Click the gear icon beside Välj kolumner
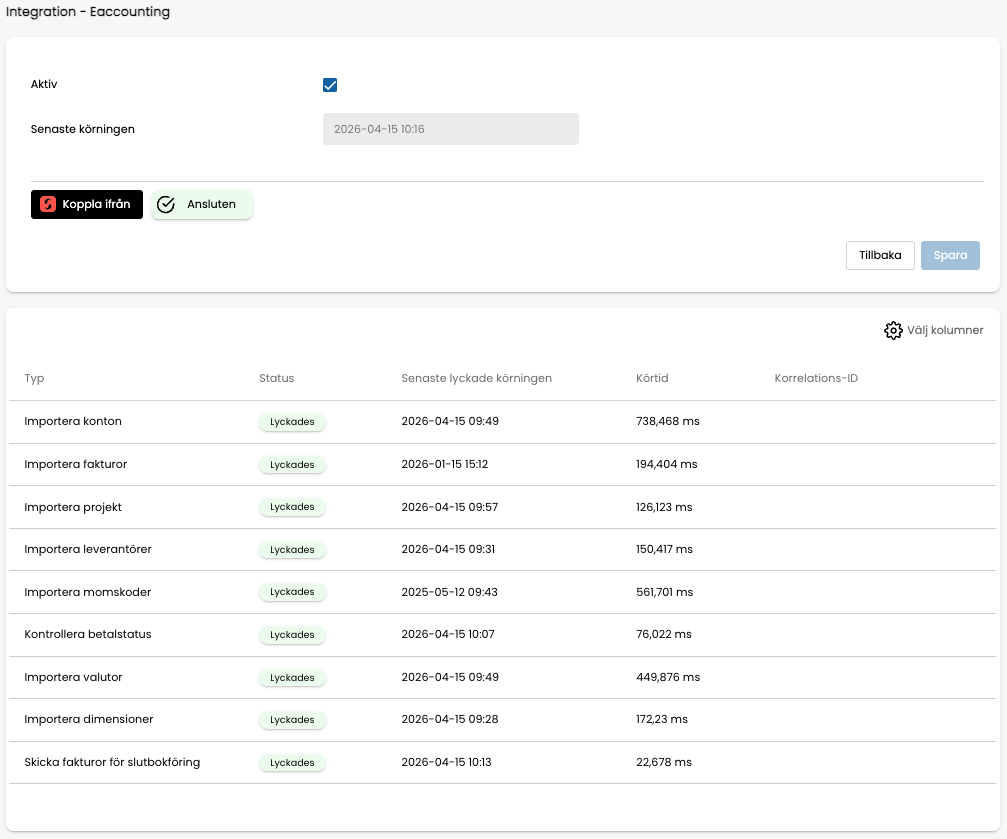The width and height of the screenshot is (1007, 839). tap(893, 330)
